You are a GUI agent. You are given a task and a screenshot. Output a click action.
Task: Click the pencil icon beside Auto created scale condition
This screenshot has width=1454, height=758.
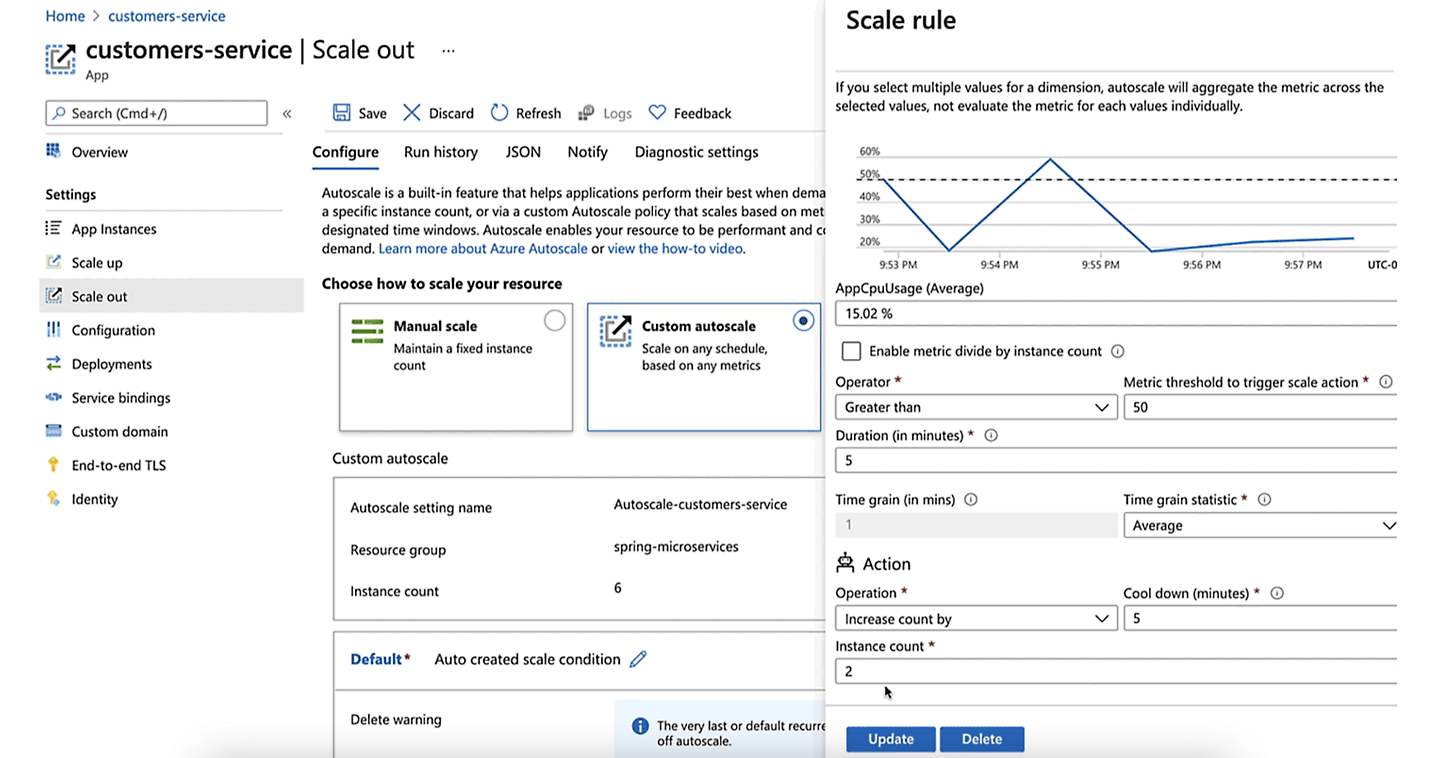click(x=638, y=659)
